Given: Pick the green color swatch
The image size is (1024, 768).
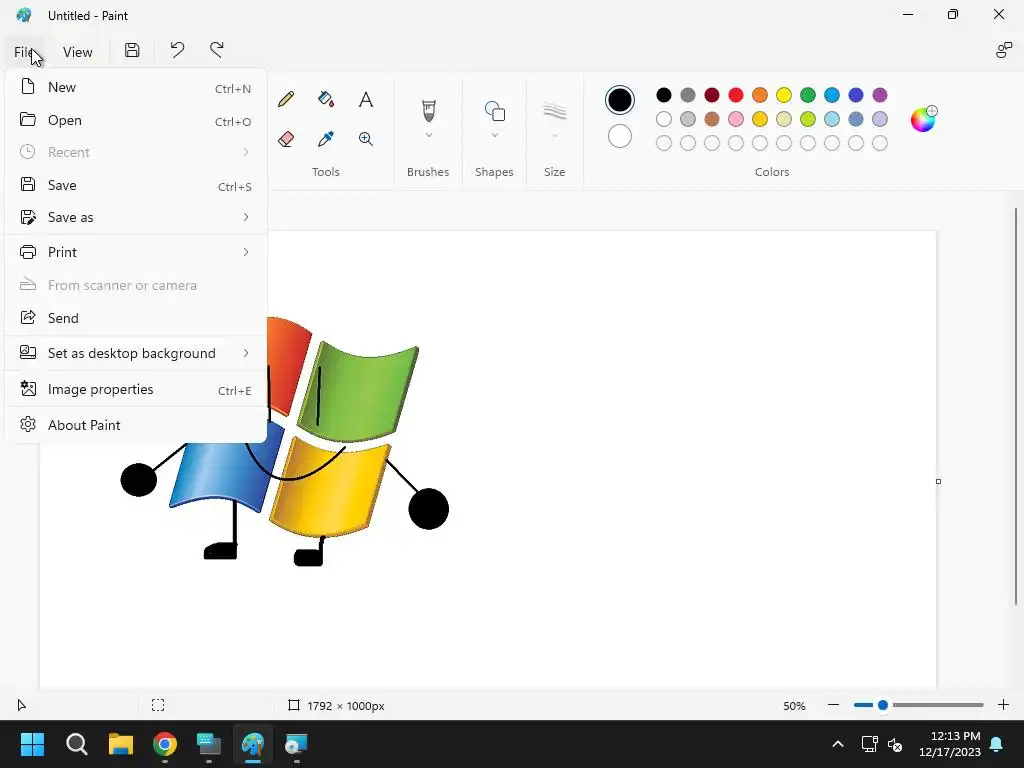Looking at the screenshot, I should point(808,95).
